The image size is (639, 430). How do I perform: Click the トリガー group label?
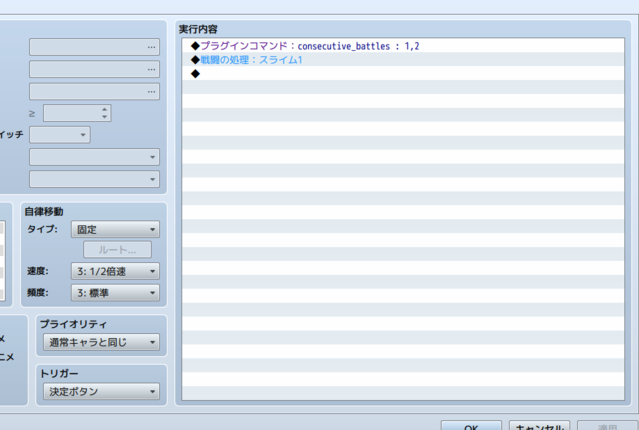pyautogui.click(x=59, y=373)
